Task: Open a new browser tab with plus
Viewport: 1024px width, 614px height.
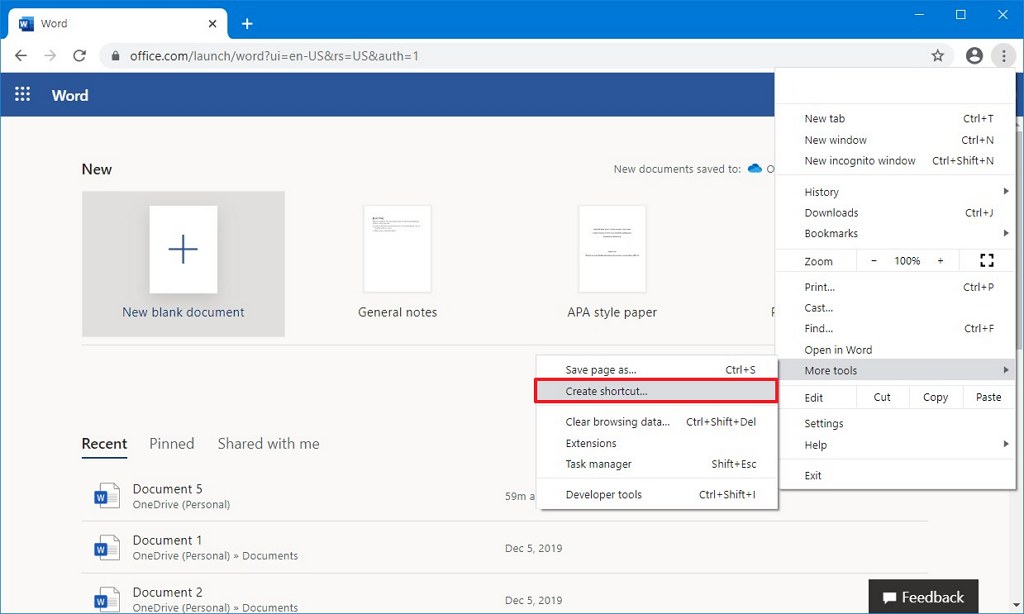Action: 247,24
